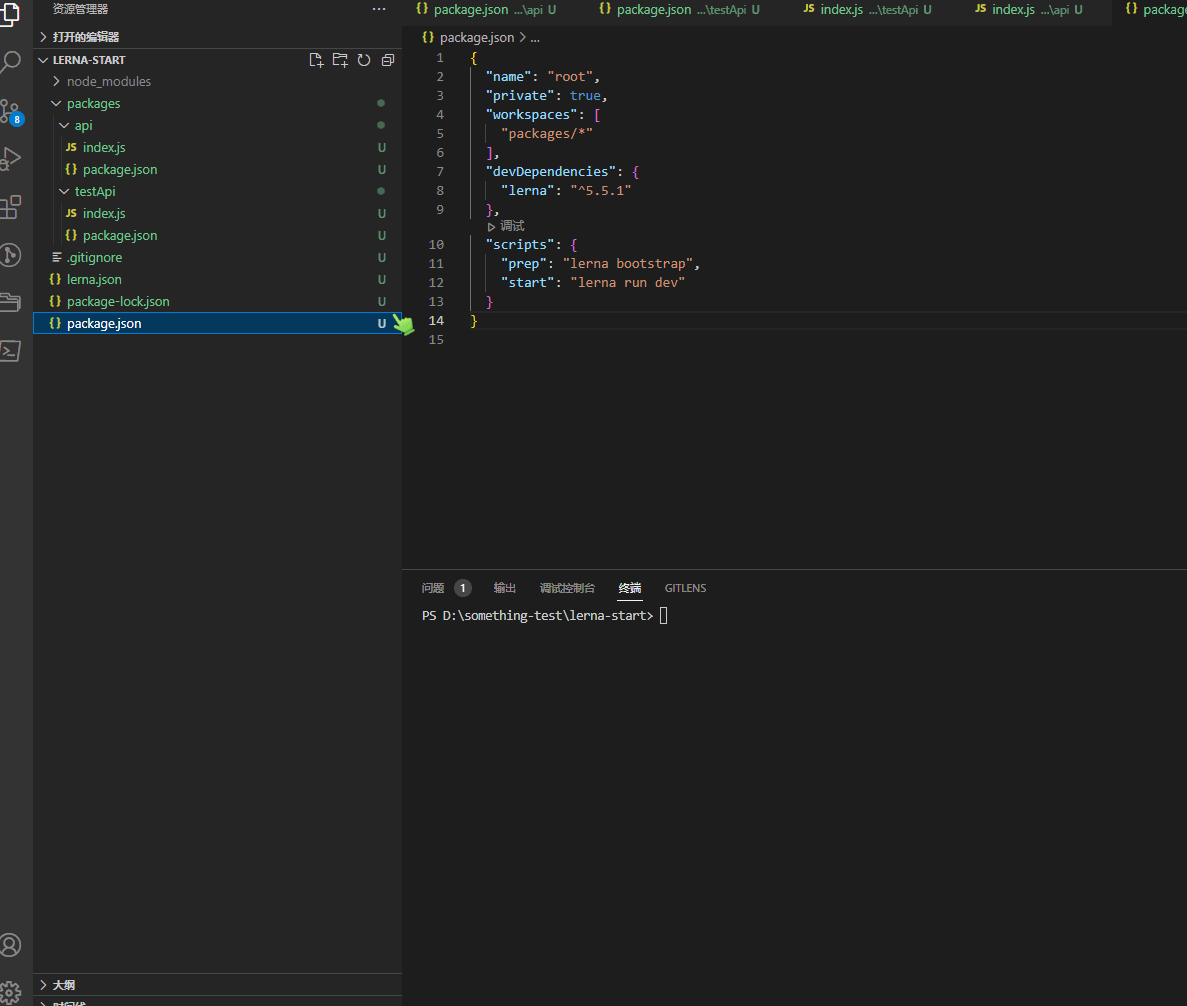
Task: Collapse all folders in explorer
Action: 388,60
